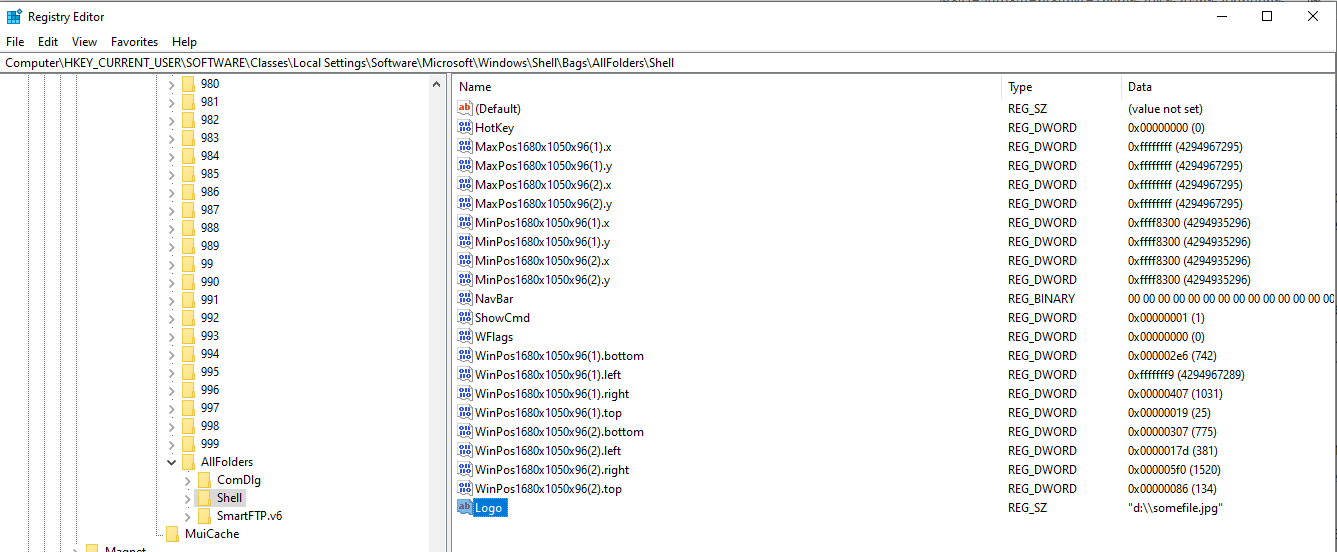Click icon of MinPos1680x1050x96(2).y value

[465, 279]
